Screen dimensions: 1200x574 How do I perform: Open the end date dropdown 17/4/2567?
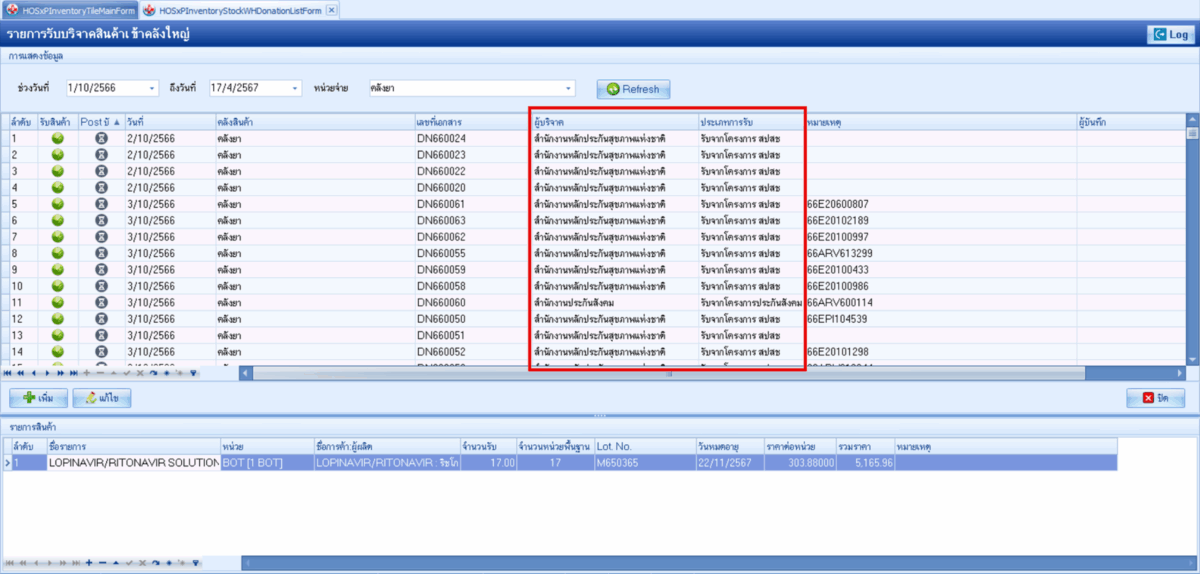(294, 88)
